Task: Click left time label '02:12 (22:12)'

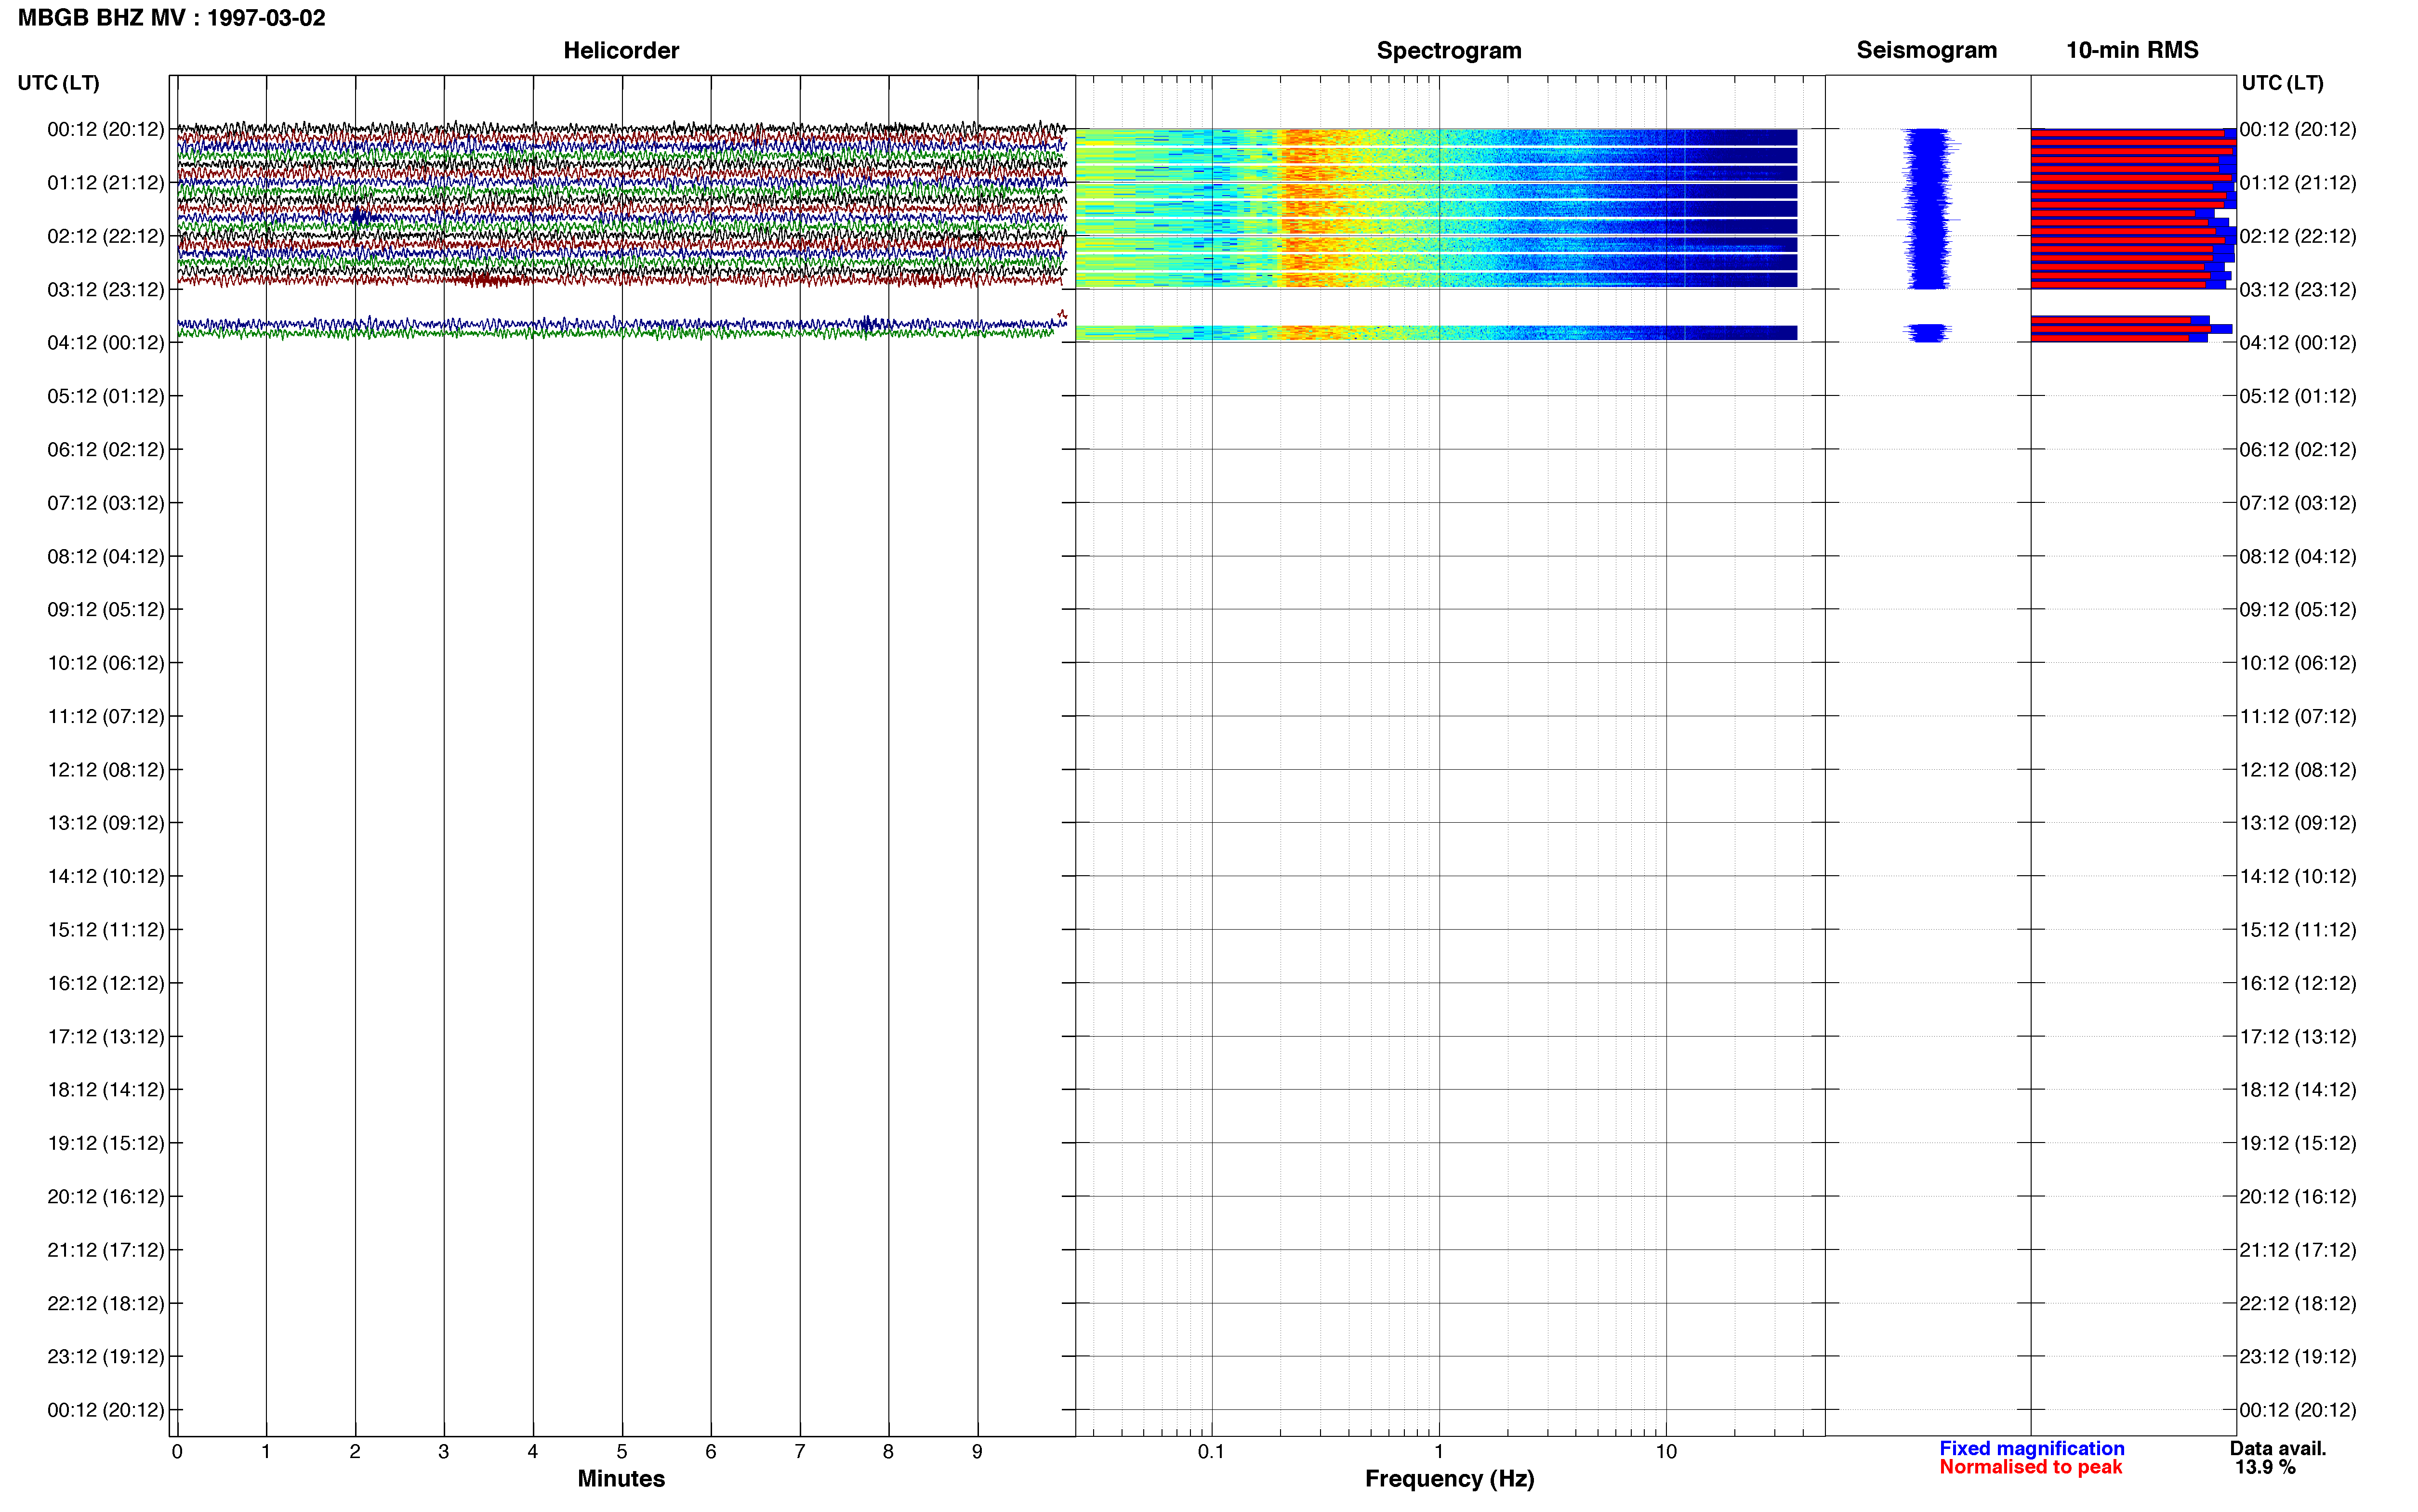Action: 106,236
